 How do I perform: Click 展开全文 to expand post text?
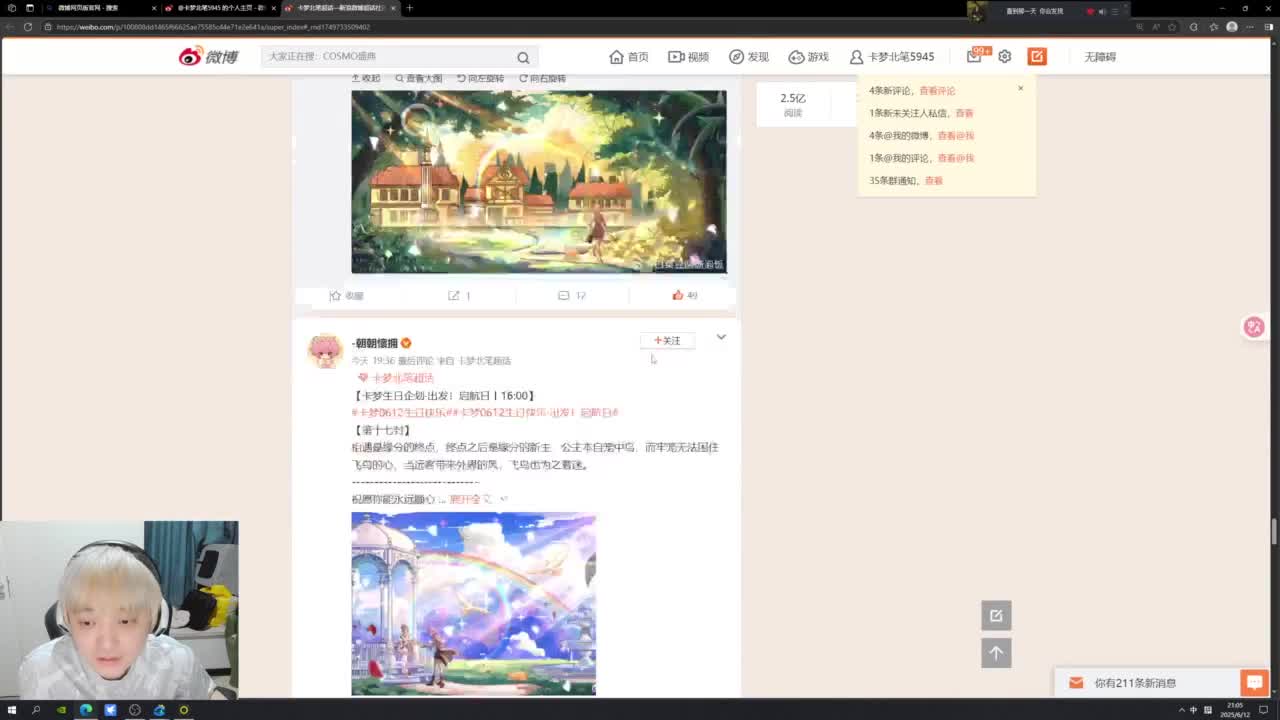coord(469,499)
